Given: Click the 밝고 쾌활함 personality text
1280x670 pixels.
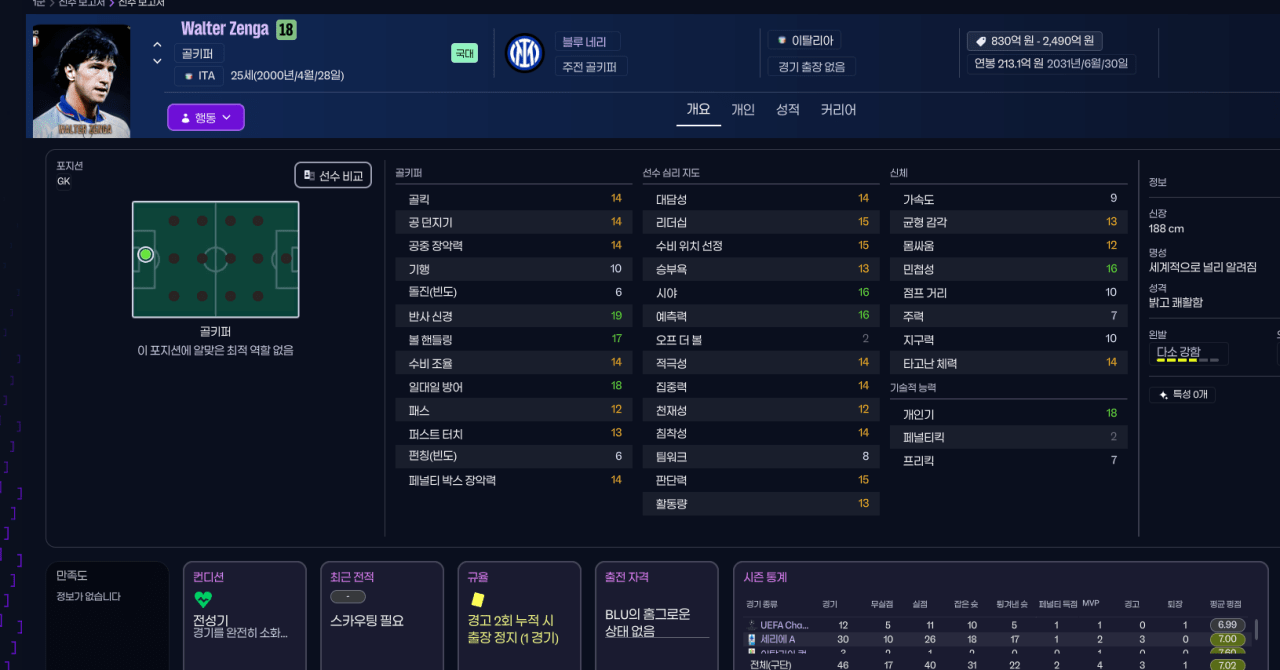Looking at the screenshot, I should point(1176,302).
